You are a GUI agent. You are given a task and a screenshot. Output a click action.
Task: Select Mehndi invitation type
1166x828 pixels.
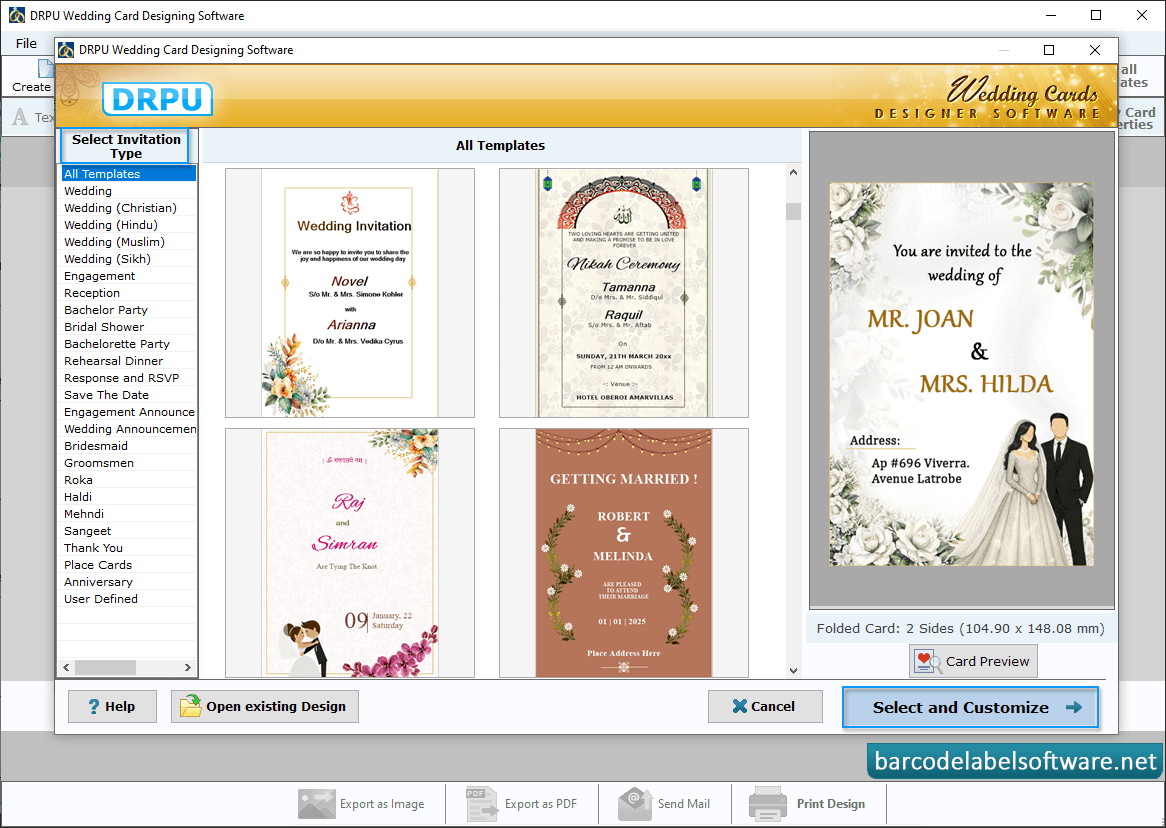pyautogui.click(x=128, y=514)
